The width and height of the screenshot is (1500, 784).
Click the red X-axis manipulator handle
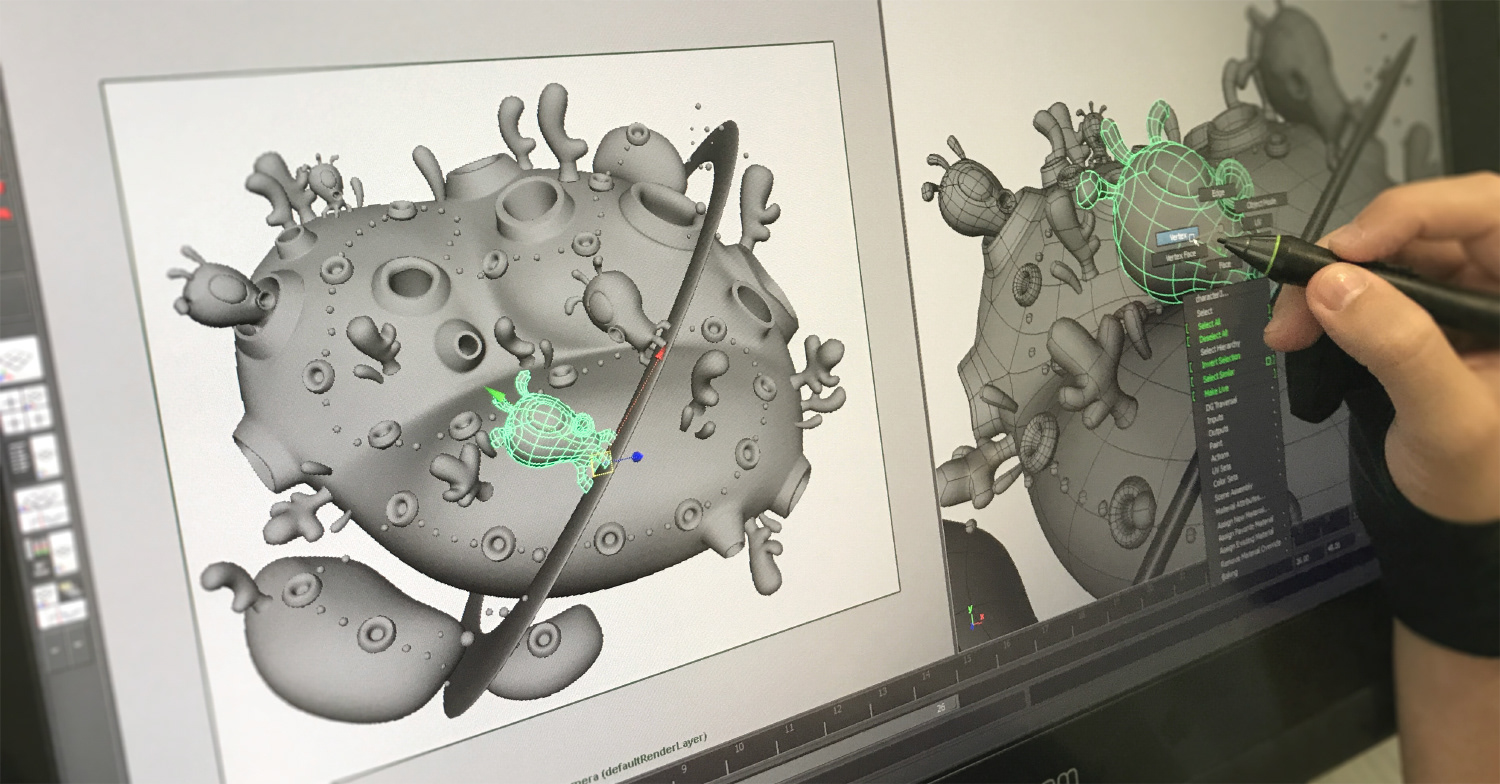[x=659, y=351]
